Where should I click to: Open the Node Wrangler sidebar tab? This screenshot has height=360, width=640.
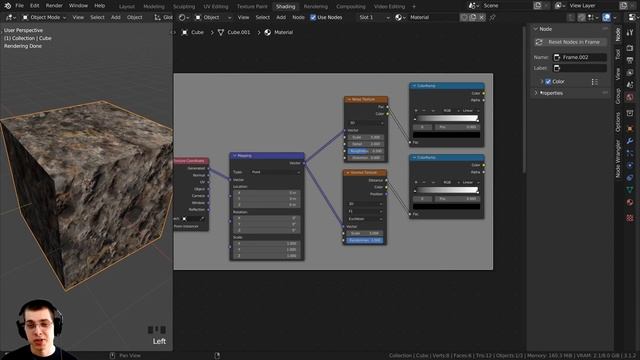click(618, 159)
